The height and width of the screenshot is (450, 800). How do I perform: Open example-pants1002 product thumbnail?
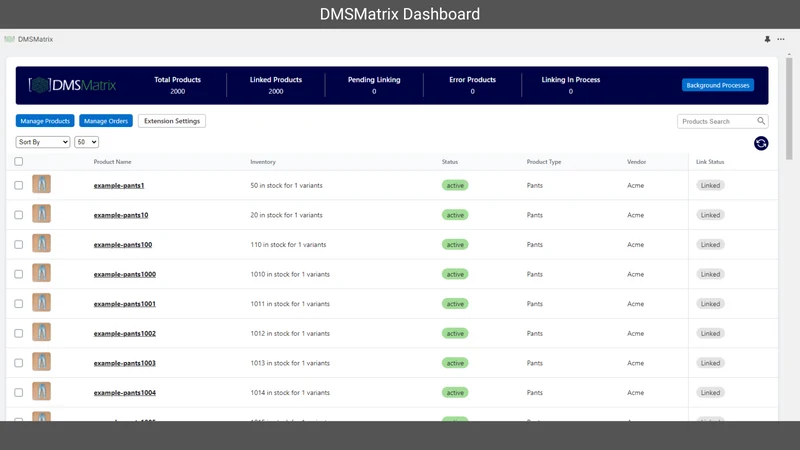[41, 332]
